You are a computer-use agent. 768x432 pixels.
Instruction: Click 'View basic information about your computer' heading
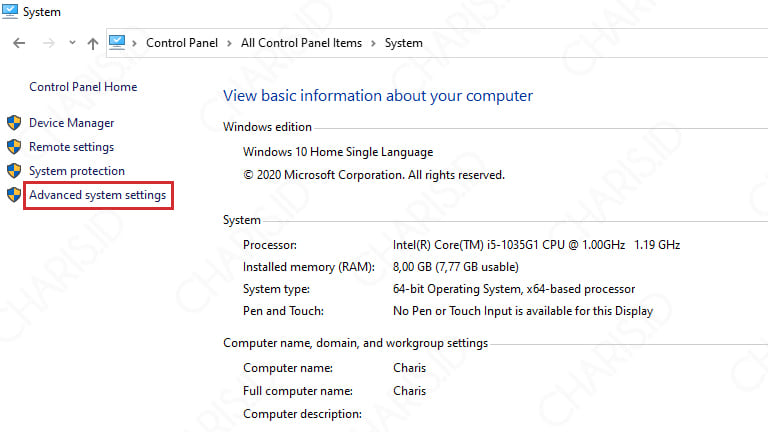tap(378, 96)
